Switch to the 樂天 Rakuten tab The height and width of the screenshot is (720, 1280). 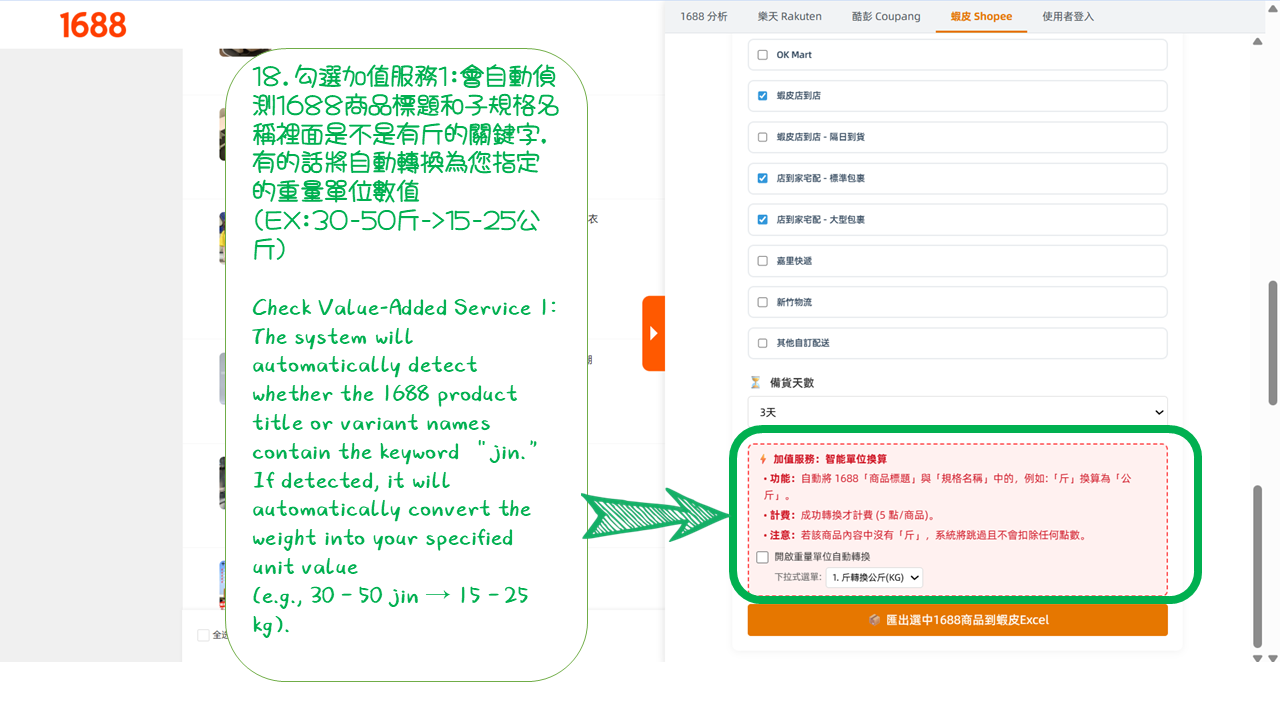[789, 16]
